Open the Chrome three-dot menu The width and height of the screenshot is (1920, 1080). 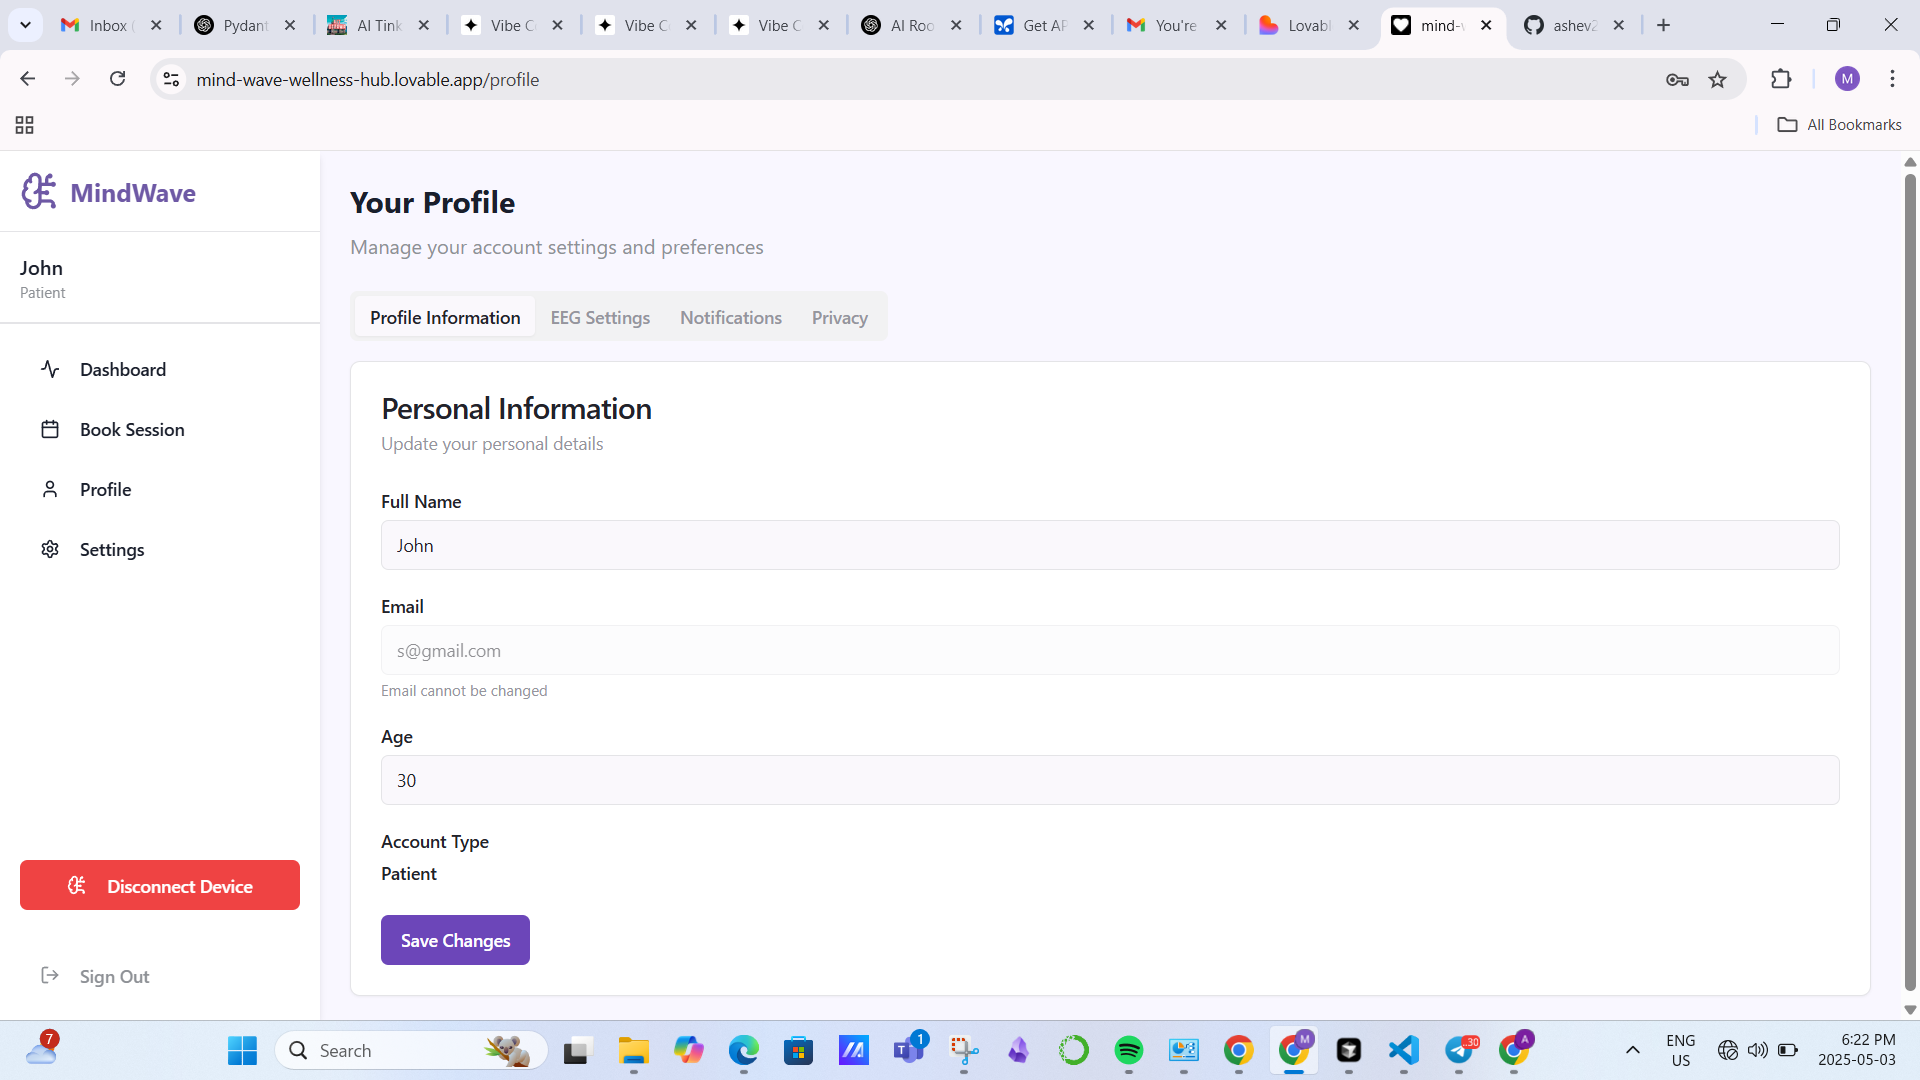[x=1892, y=79]
